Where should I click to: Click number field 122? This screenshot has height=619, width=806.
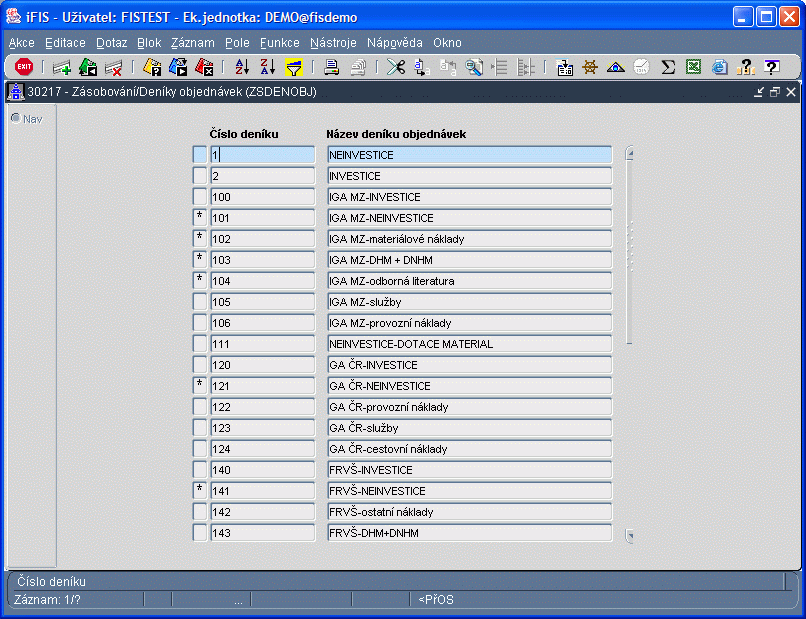click(x=263, y=407)
